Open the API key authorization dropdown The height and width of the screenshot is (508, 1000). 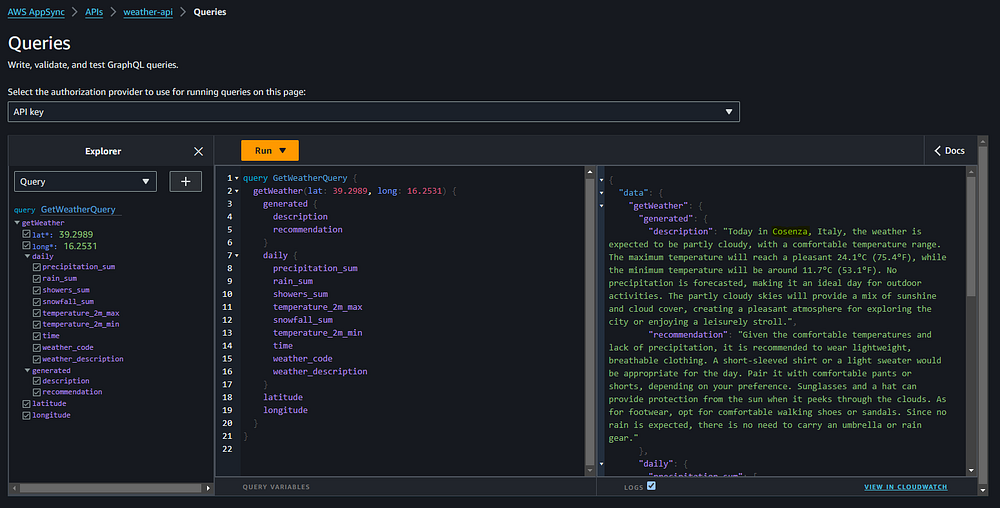(x=374, y=112)
